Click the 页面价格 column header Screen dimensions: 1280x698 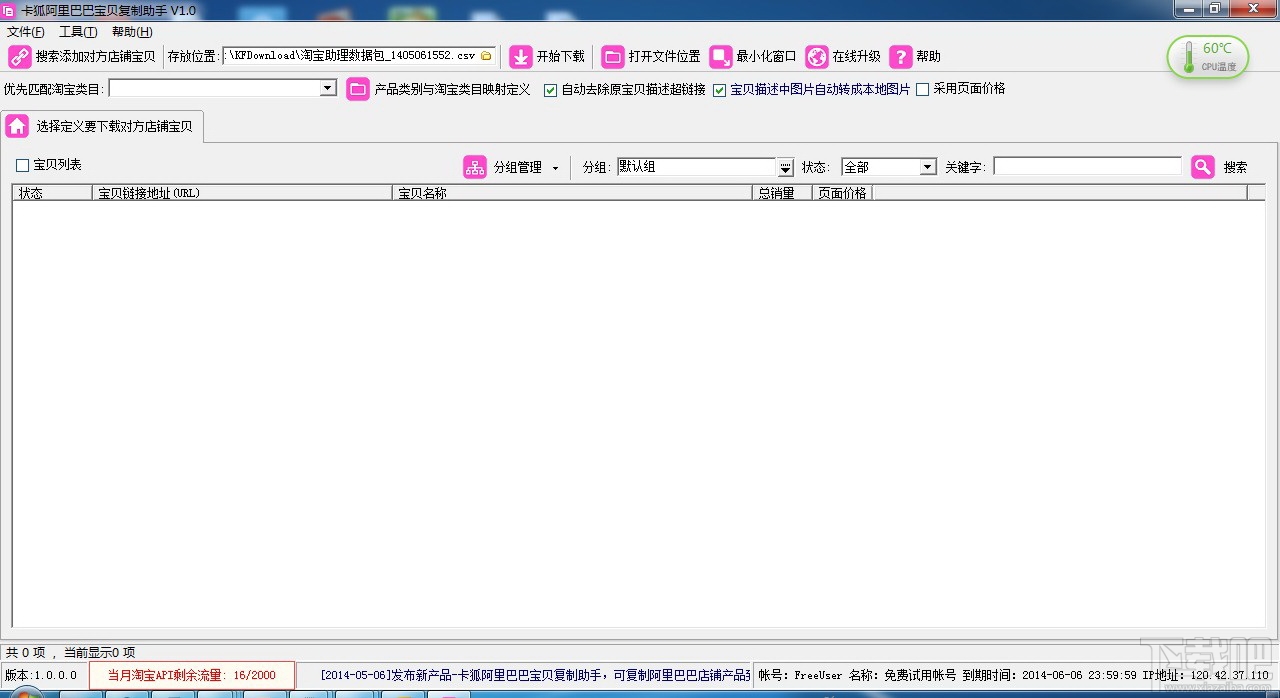click(843, 193)
